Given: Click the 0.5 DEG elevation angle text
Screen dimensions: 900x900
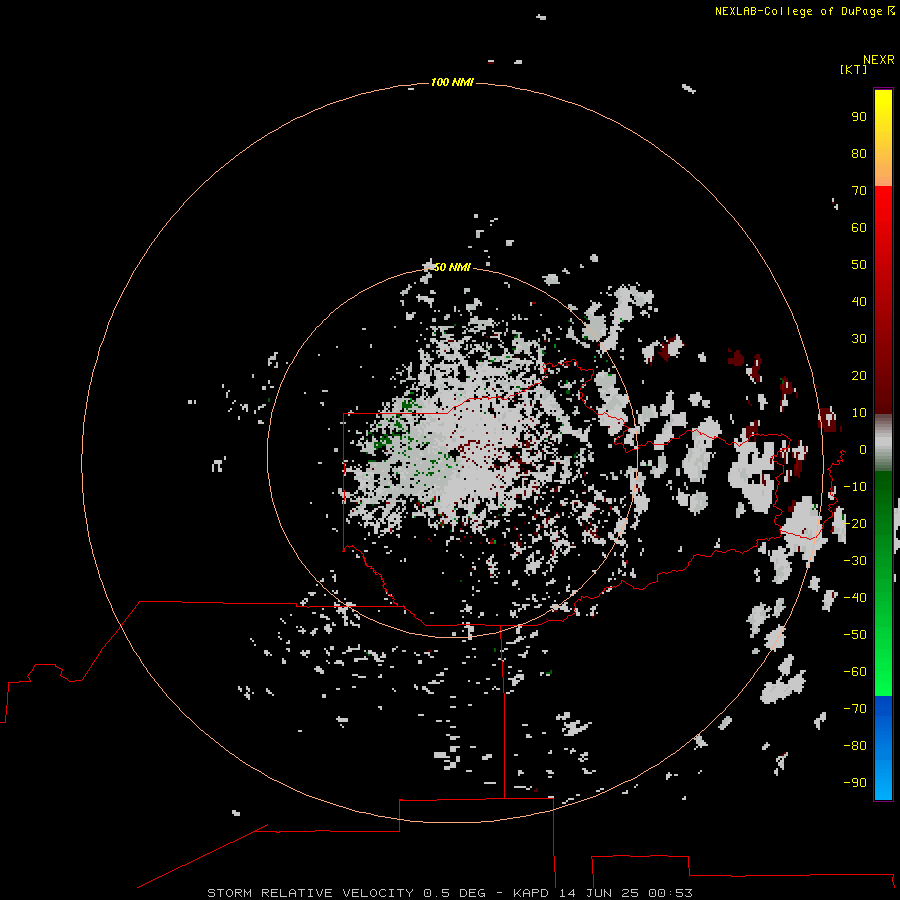Looking at the screenshot, I should [x=455, y=893].
